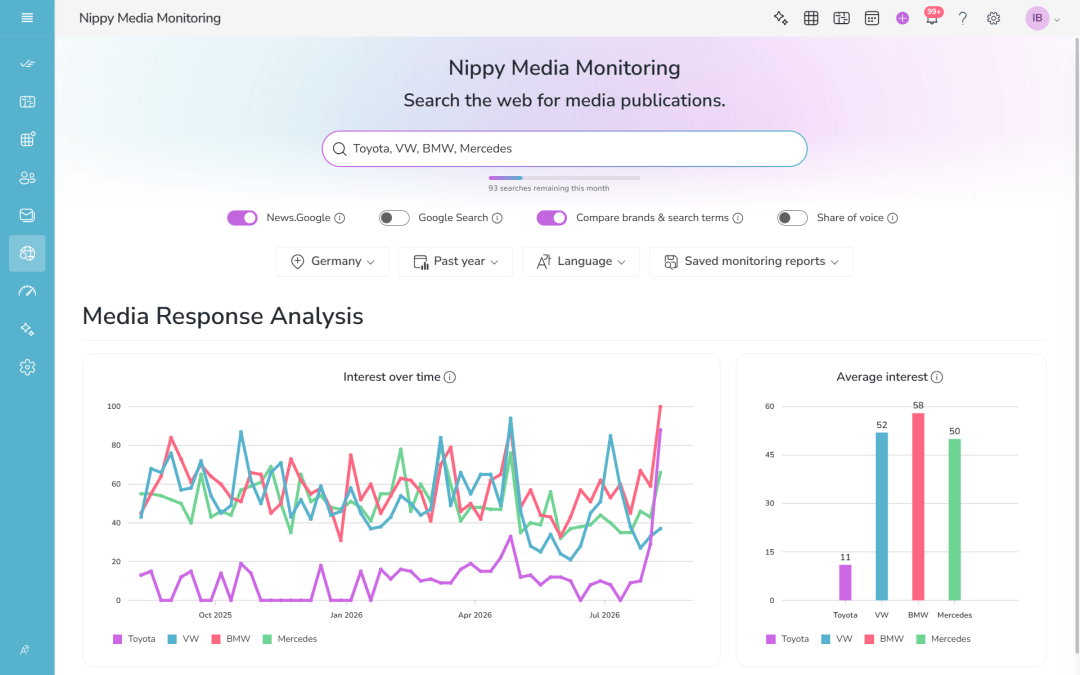Open notifications bell with 99+ badge

[x=933, y=18]
